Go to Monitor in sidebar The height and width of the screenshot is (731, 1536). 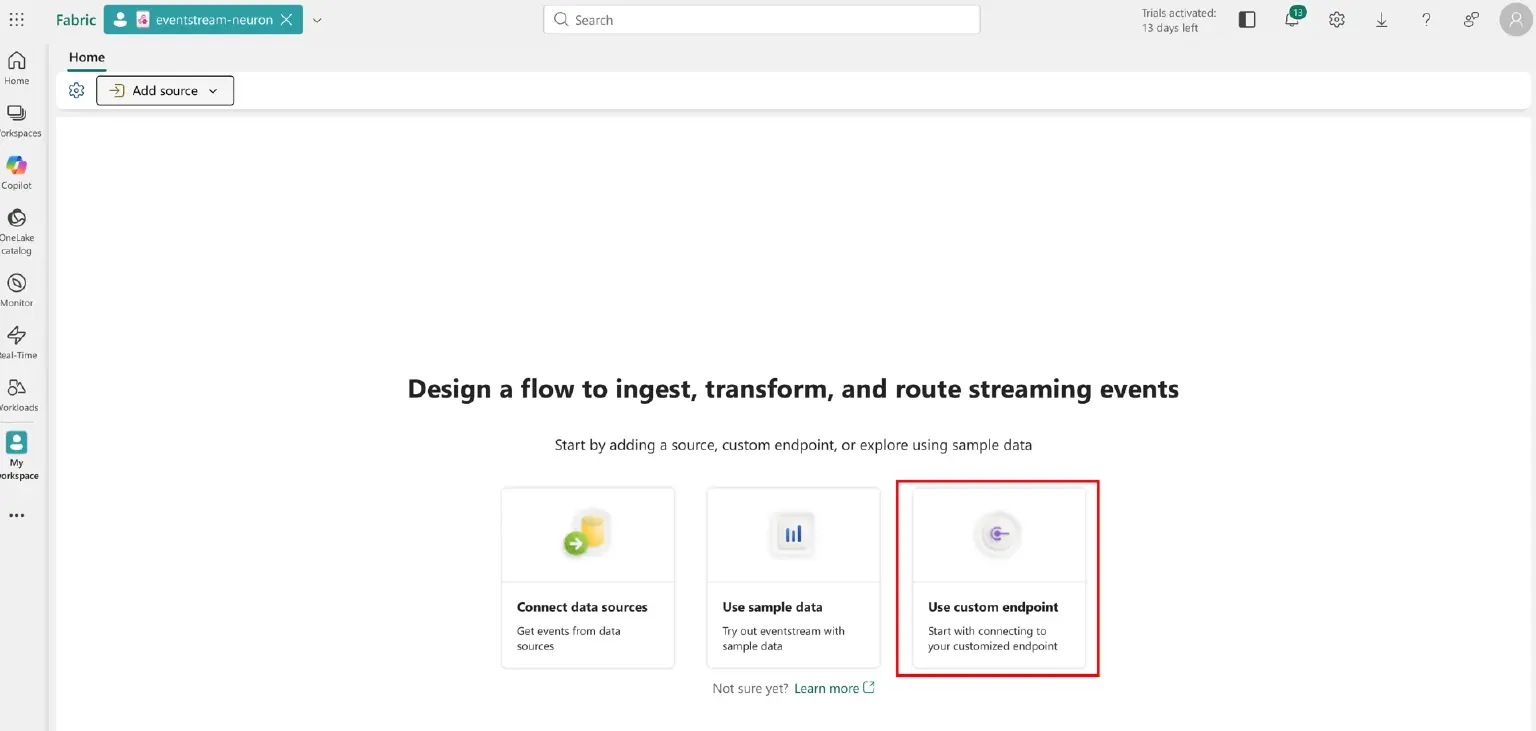click(17, 289)
